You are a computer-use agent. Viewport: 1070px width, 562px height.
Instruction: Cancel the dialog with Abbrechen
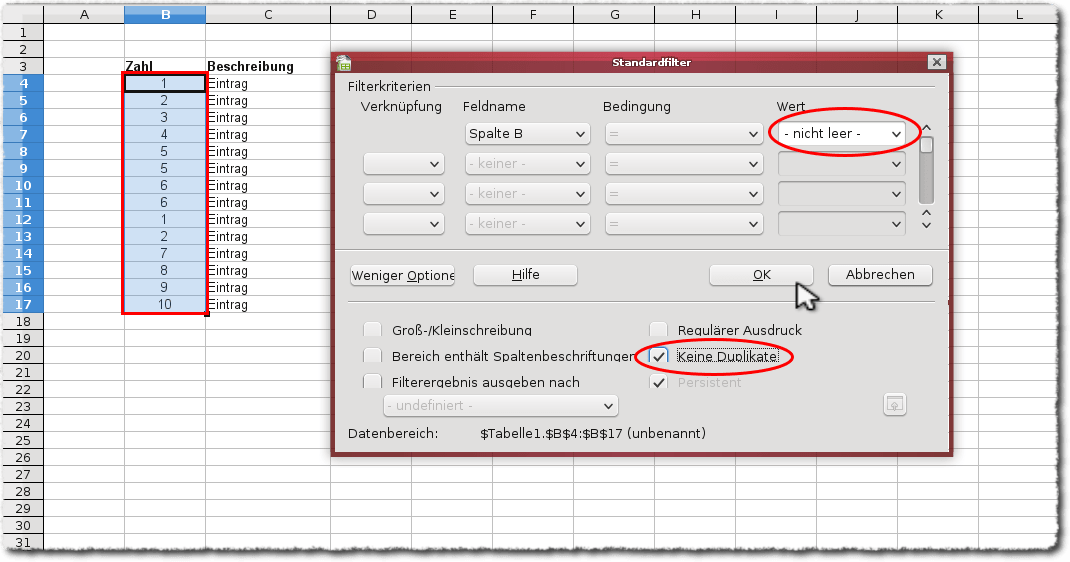coord(880,275)
